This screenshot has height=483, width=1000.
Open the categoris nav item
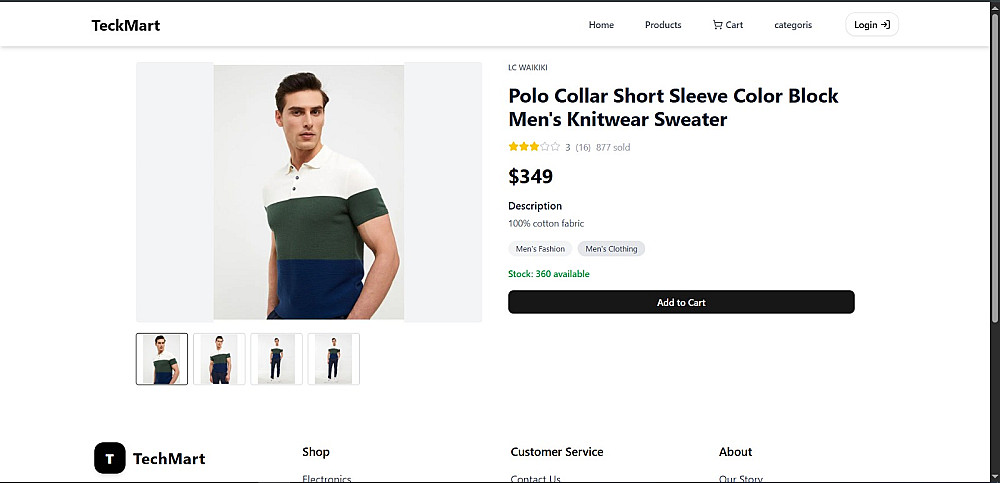(x=793, y=25)
